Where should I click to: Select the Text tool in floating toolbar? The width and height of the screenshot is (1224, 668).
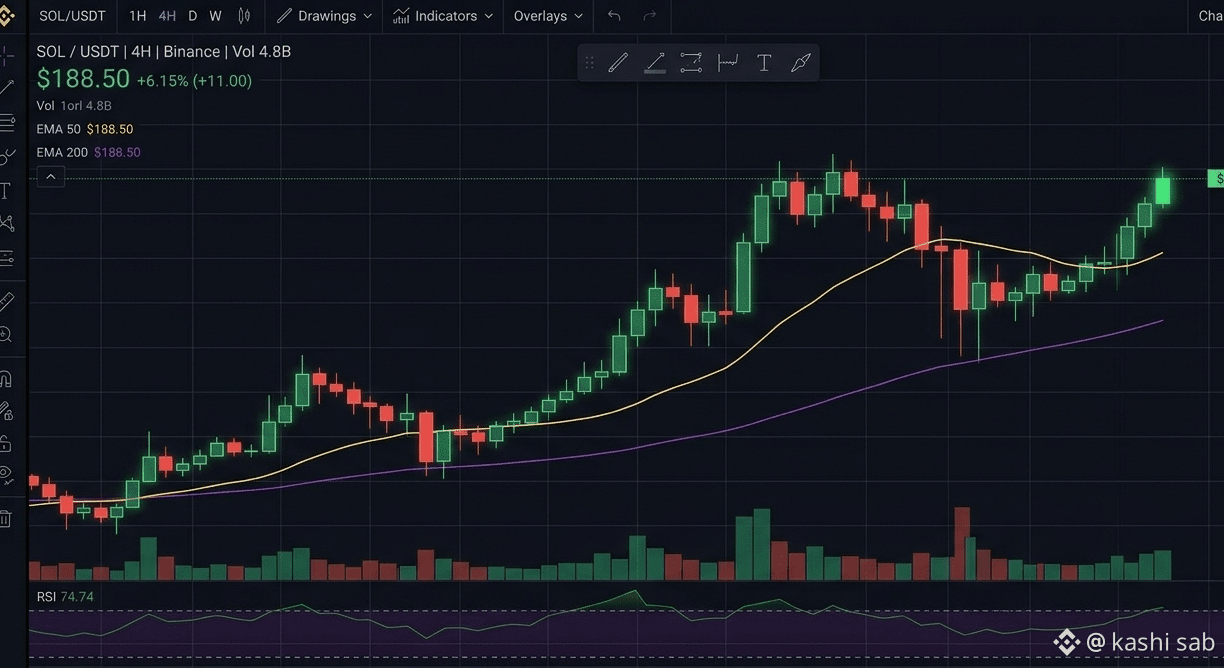tap(764, 63)
